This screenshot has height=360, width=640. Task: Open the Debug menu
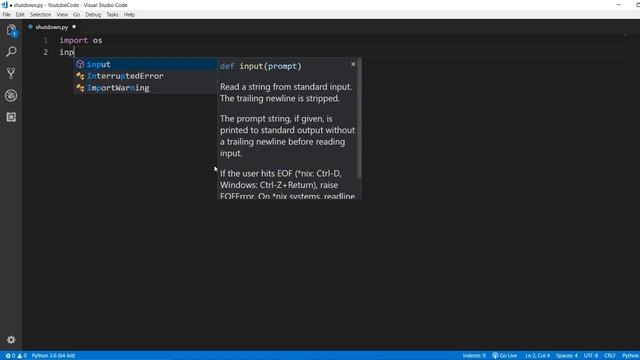[x=93, y=15]
